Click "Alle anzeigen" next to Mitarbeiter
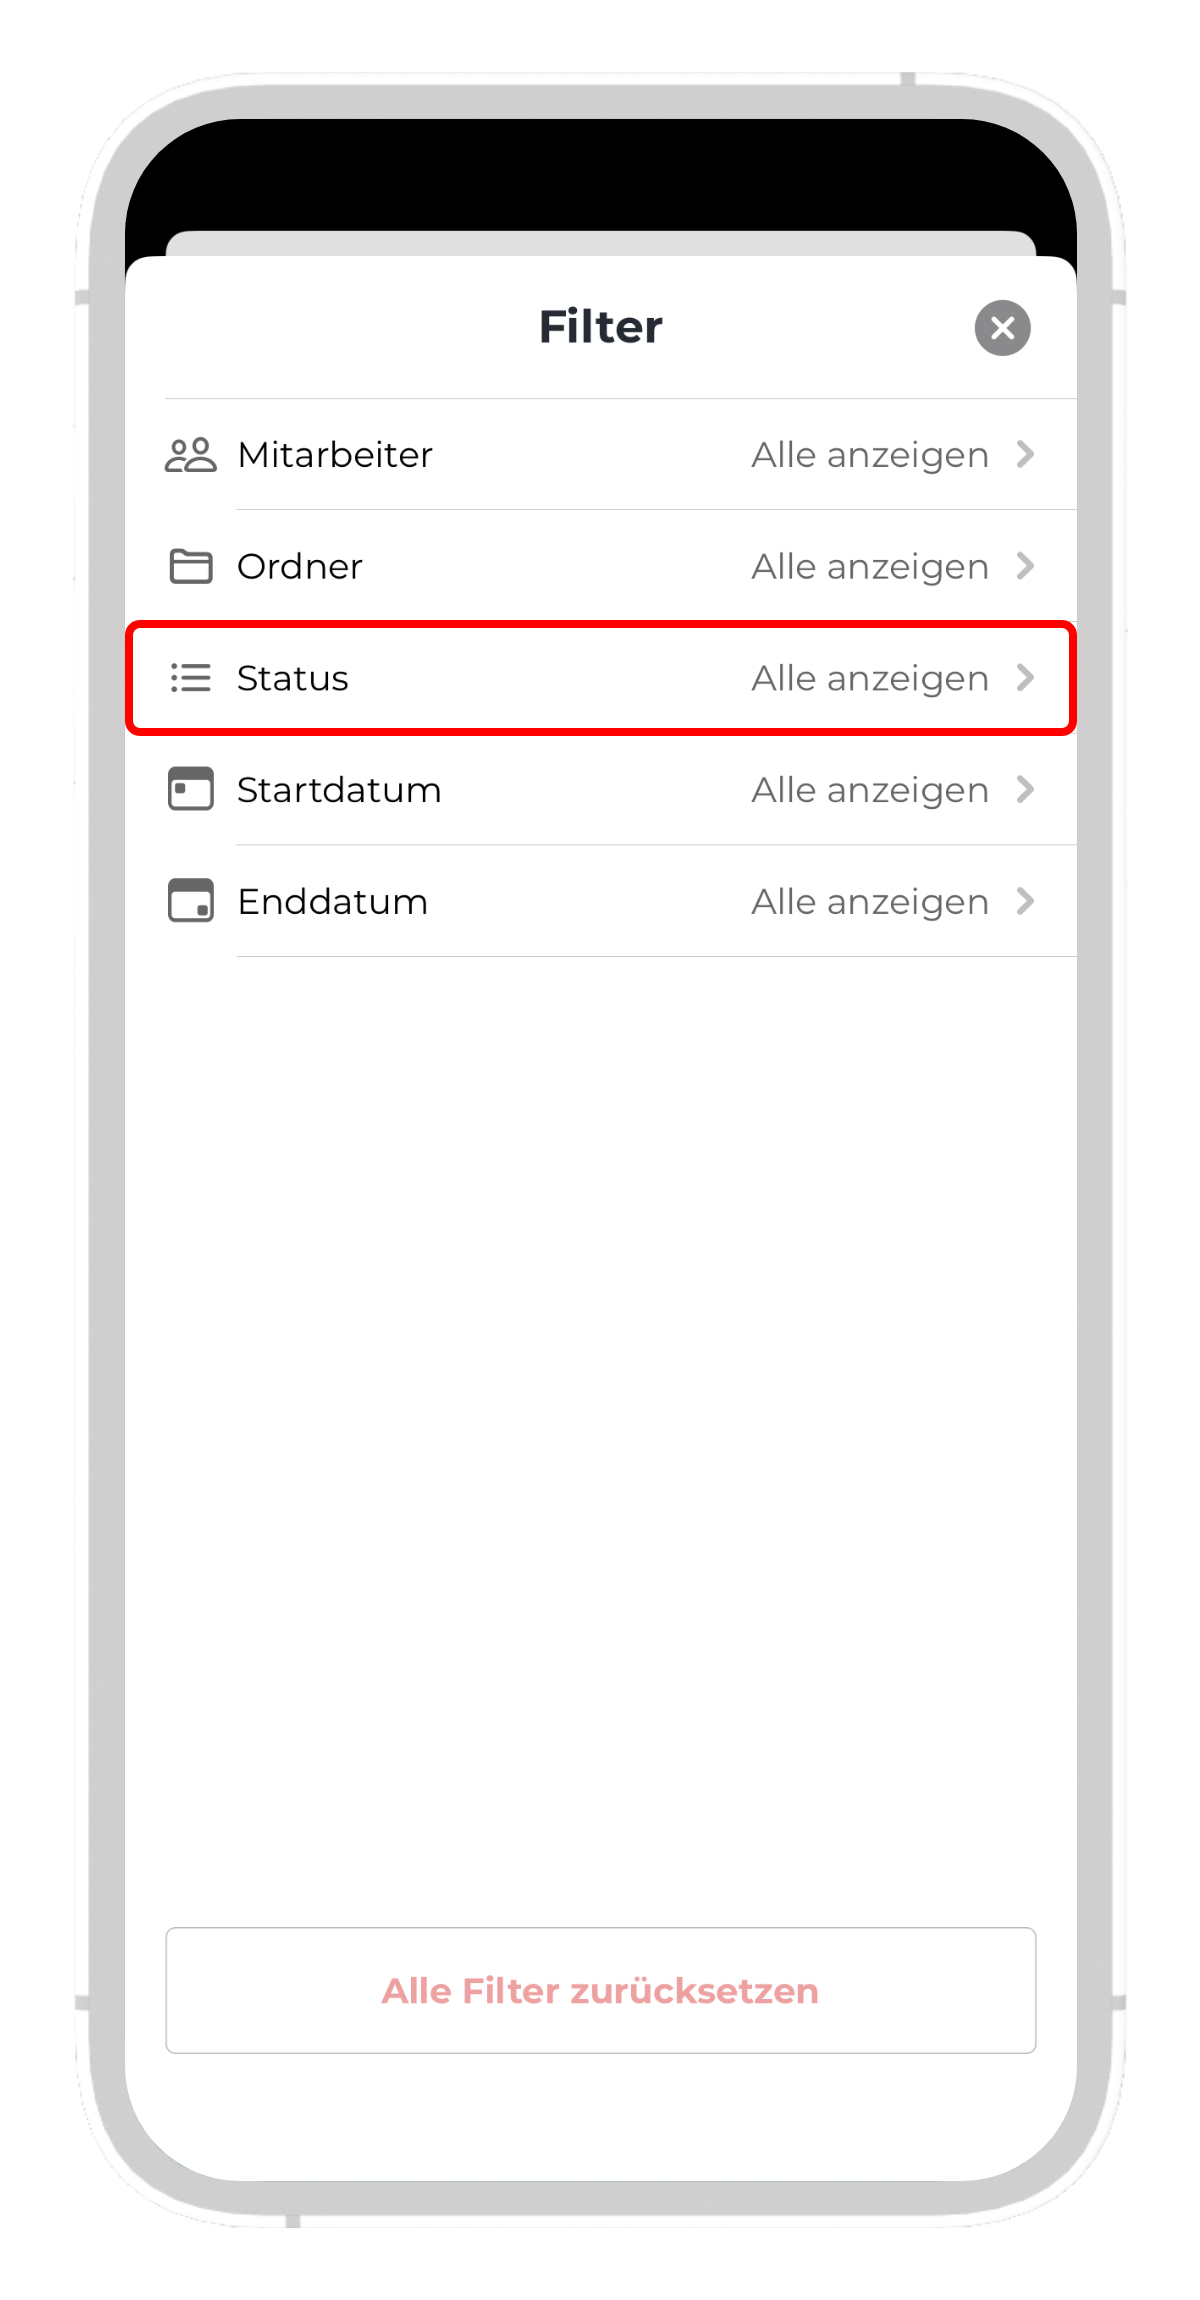The height and width of the screenshot is (2300, 1200). [x=870, y=455]
